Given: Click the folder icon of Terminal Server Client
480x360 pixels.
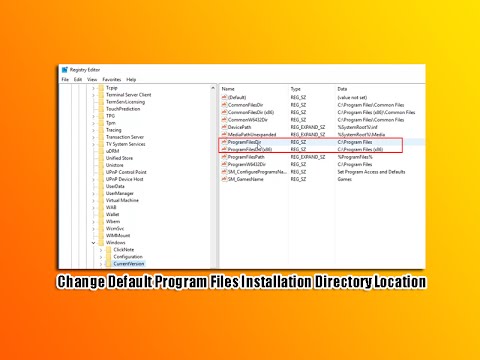Looking at the screenshot, I should (x=101, y=95).
